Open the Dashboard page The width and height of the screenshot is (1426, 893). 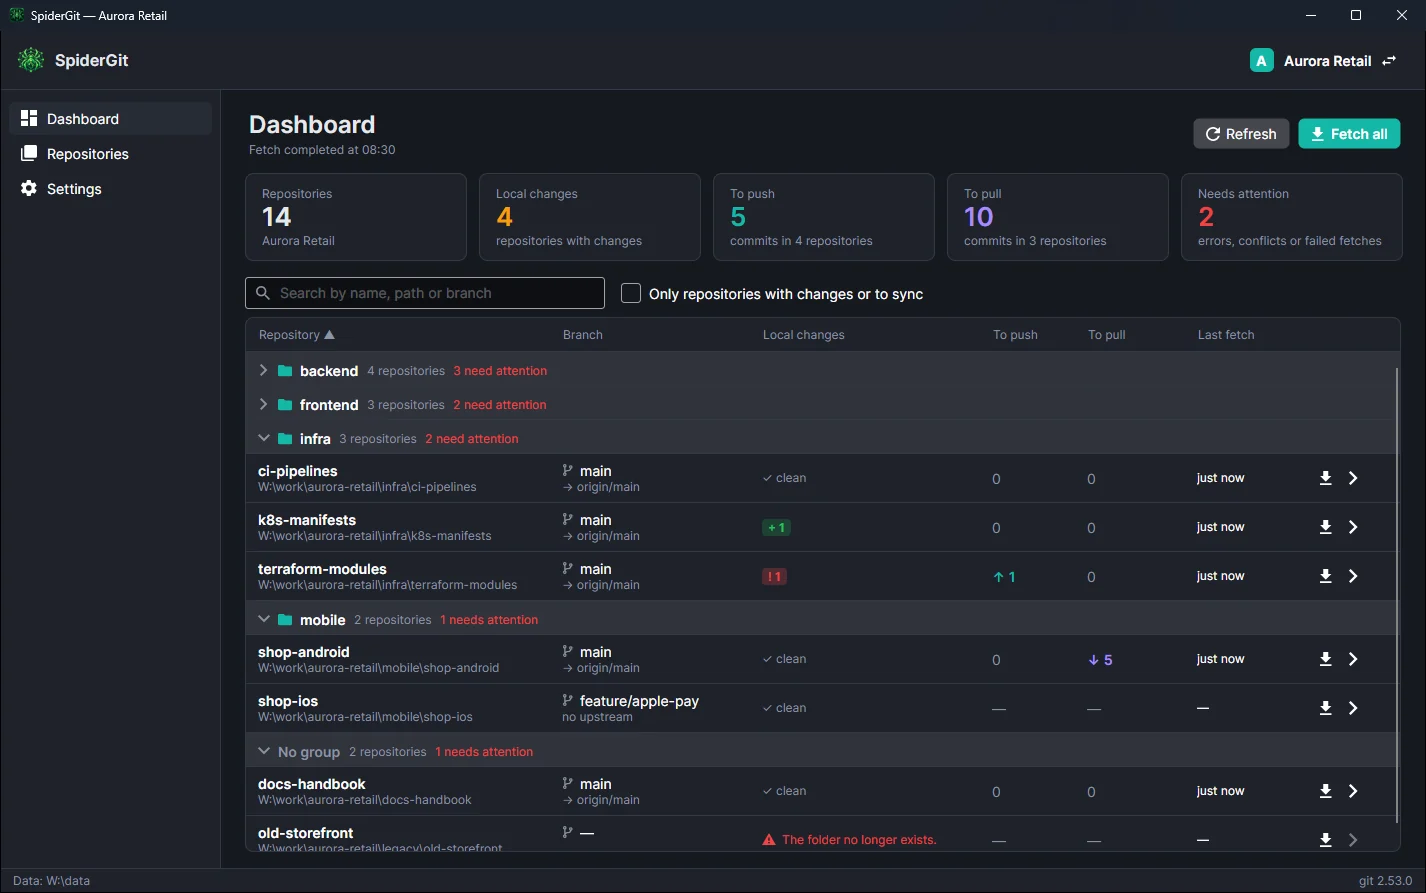(111, 119)
